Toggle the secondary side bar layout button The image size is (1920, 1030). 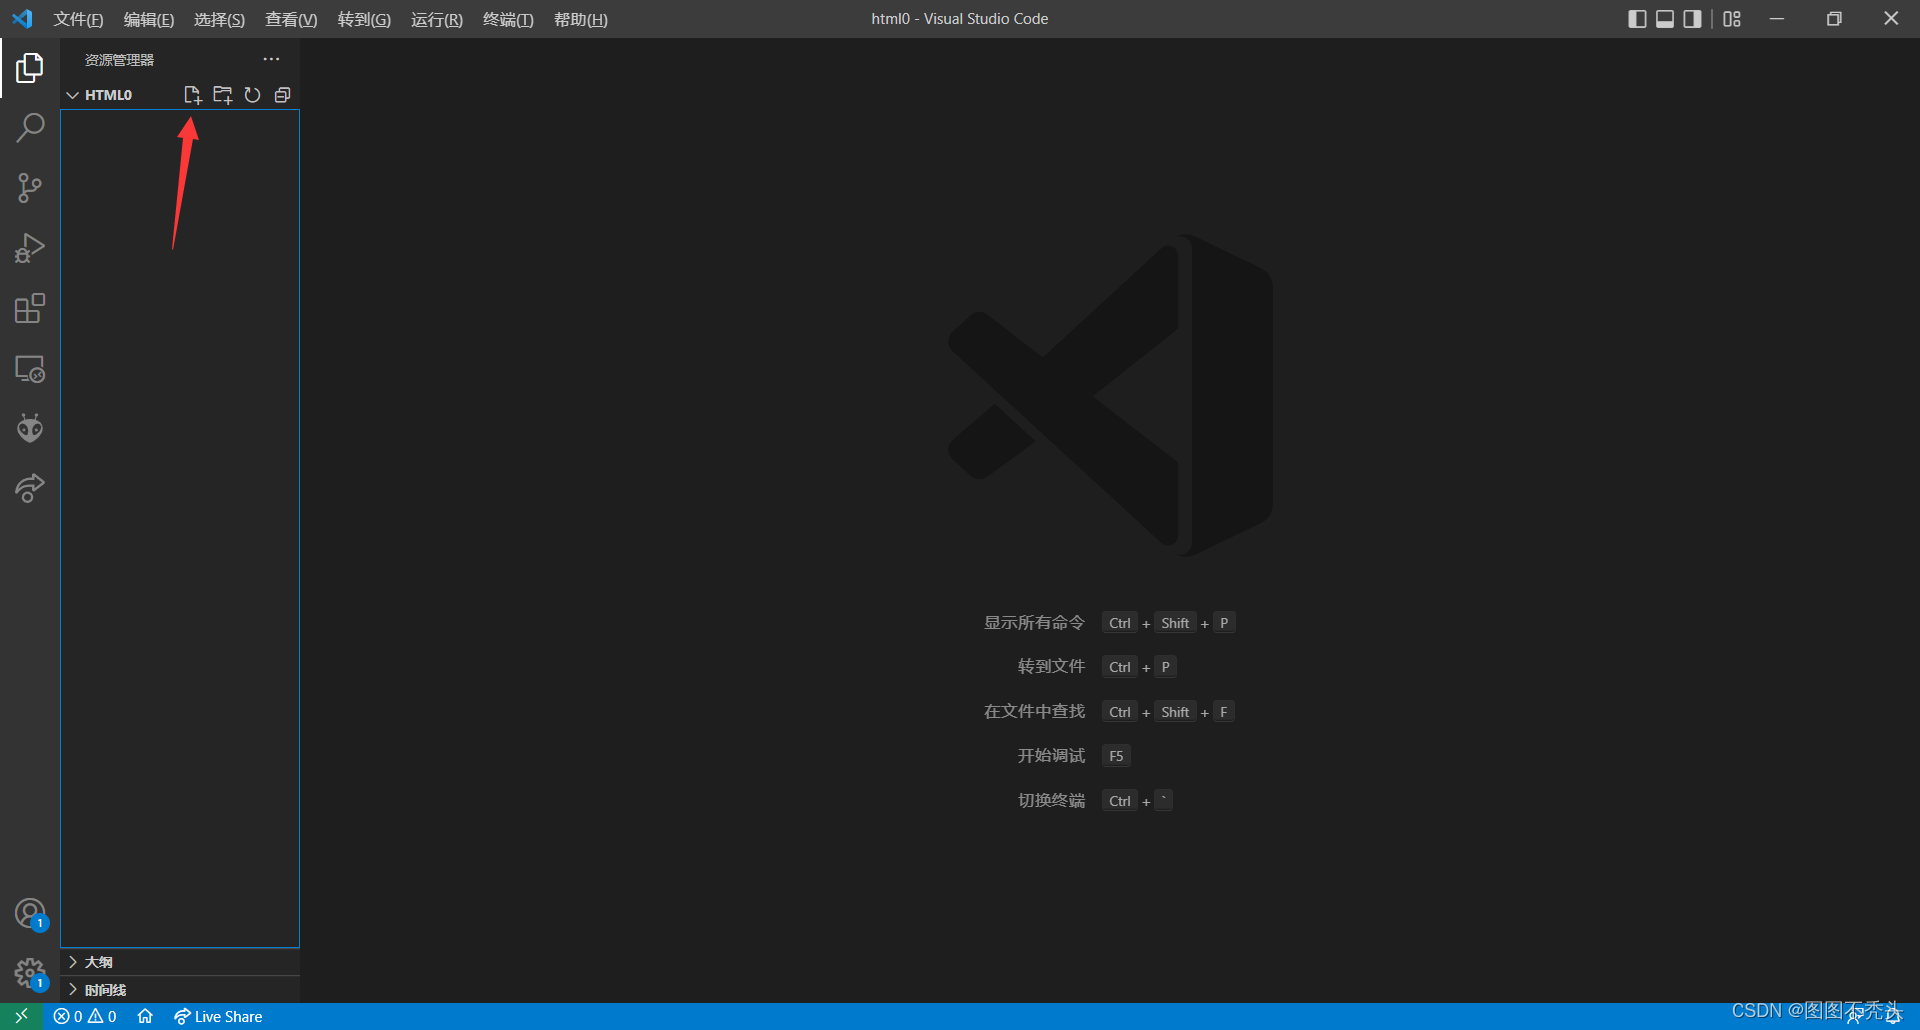[1692, 19]
